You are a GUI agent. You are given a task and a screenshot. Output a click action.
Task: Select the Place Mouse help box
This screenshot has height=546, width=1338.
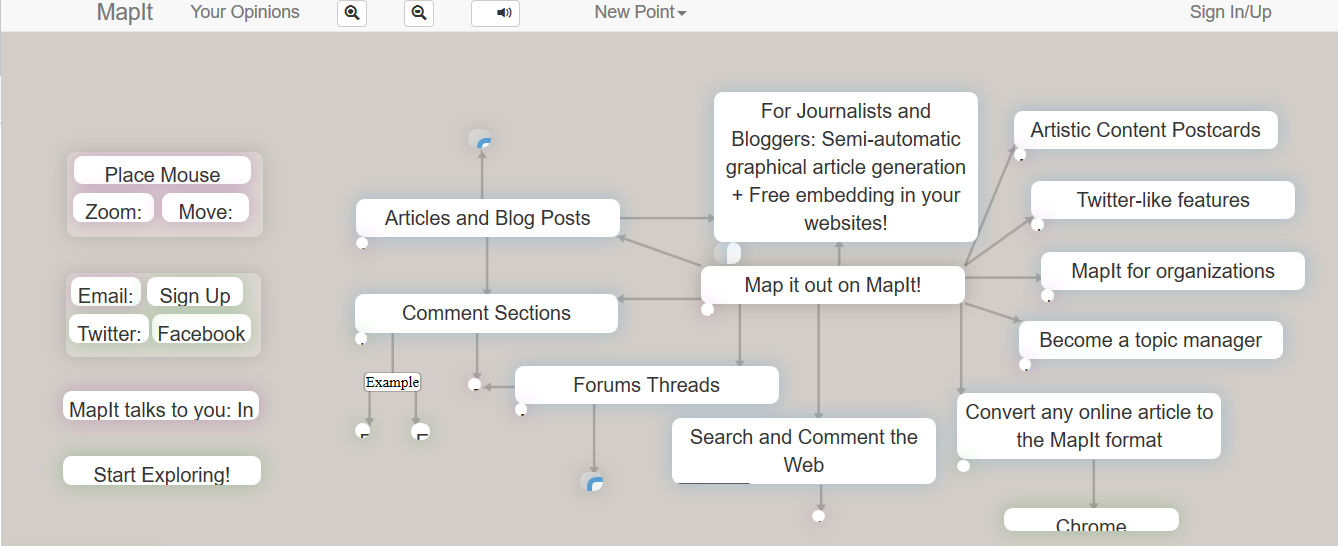point(163,171)
